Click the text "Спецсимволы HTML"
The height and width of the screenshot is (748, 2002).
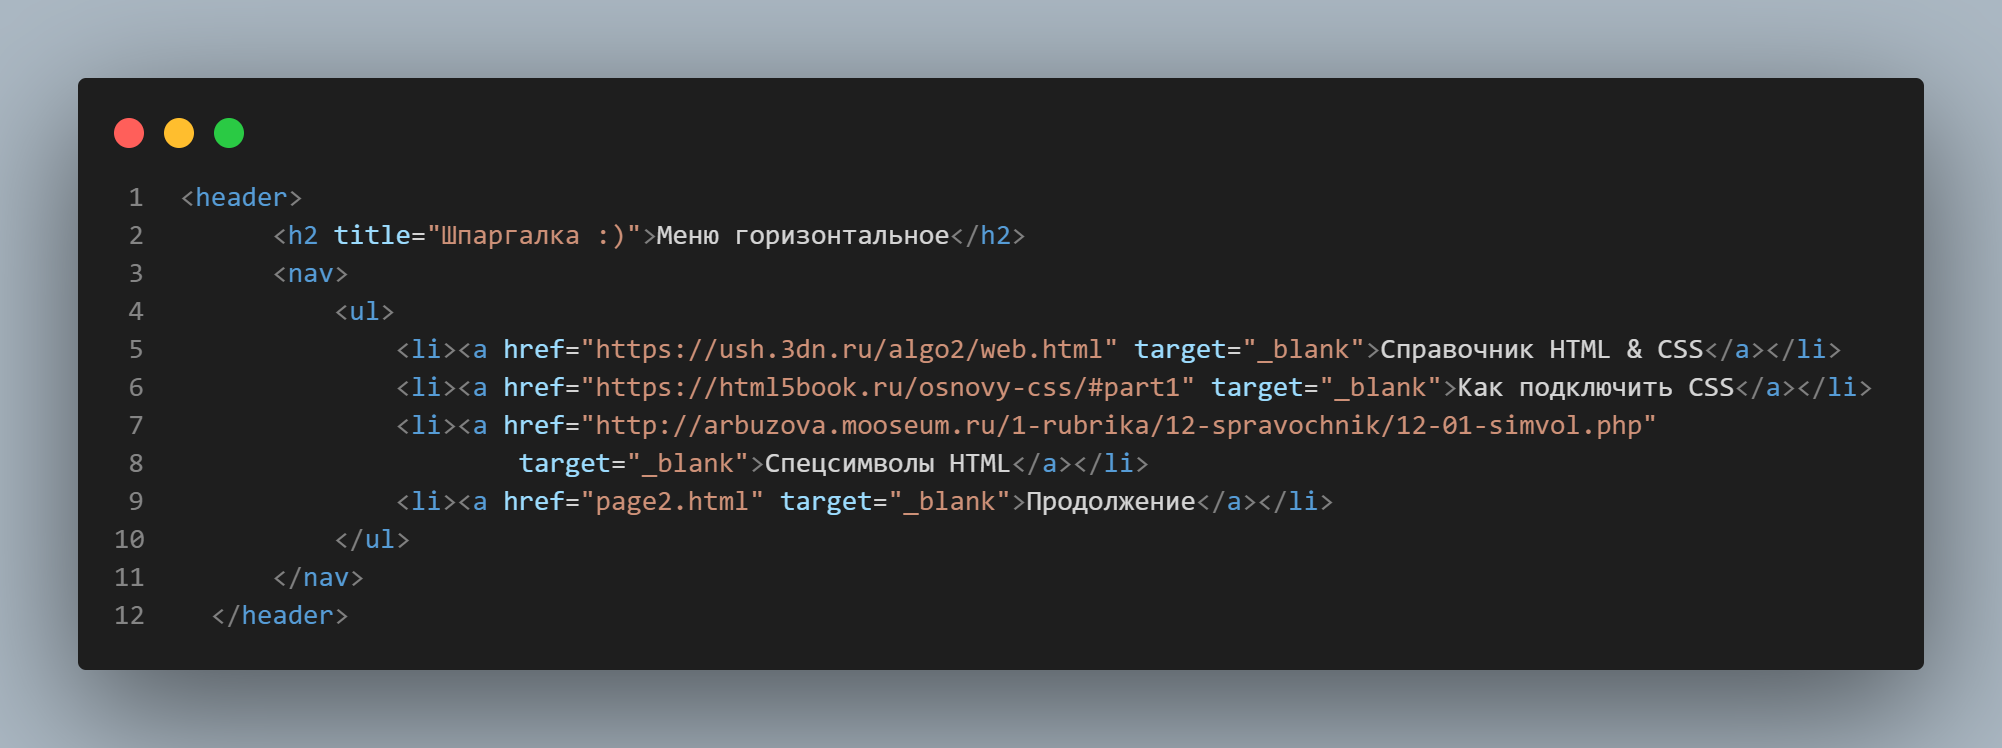(887, 464)
